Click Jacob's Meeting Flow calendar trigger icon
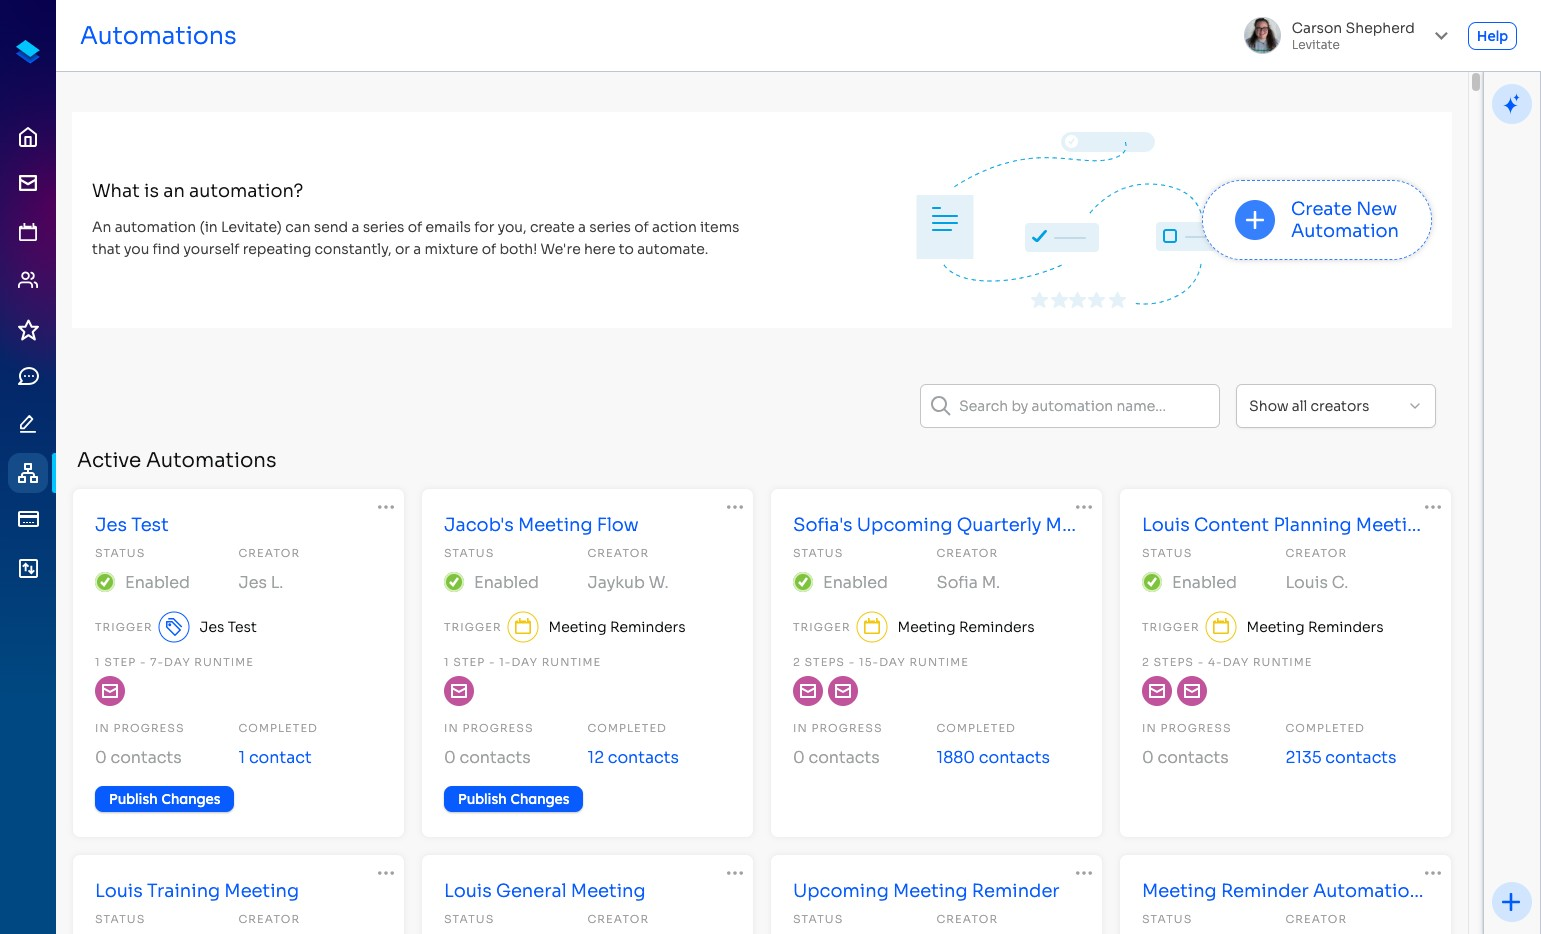 523,627
